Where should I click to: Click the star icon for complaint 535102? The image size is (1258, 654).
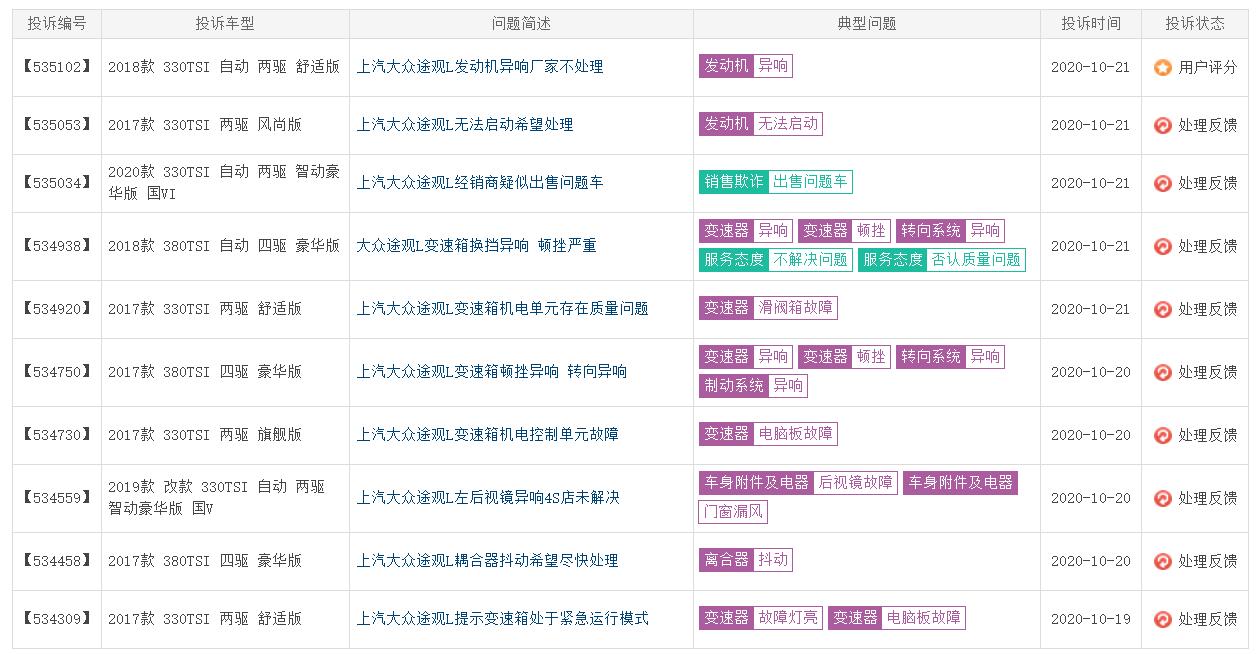coord(1162,67)
